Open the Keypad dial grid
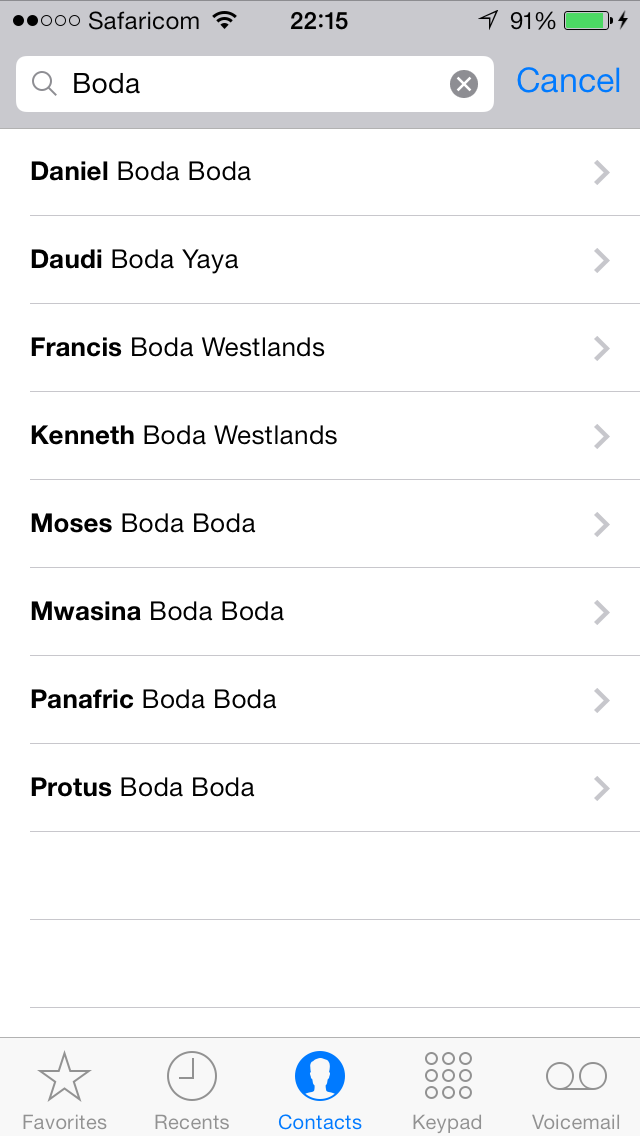 click(x=447, y=1077)
